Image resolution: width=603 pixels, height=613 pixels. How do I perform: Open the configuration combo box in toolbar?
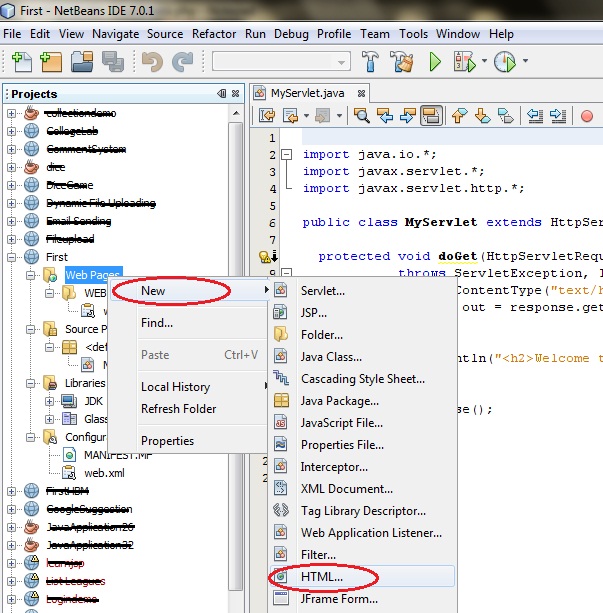(x=281, y=62)
